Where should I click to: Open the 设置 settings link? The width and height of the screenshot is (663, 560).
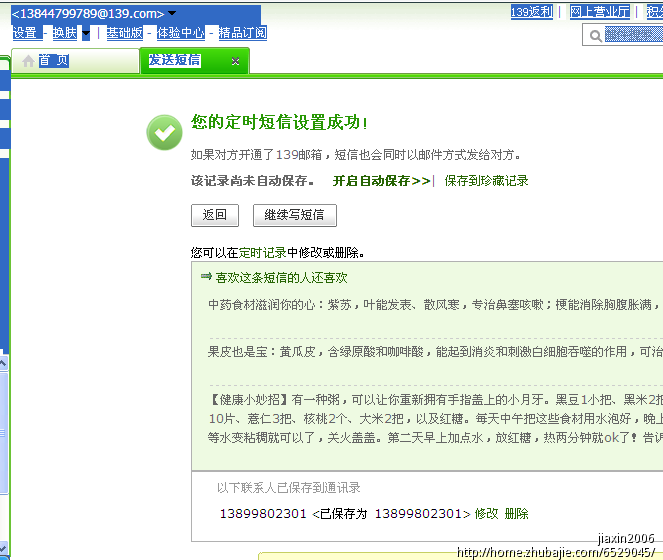tap(25, 33)
